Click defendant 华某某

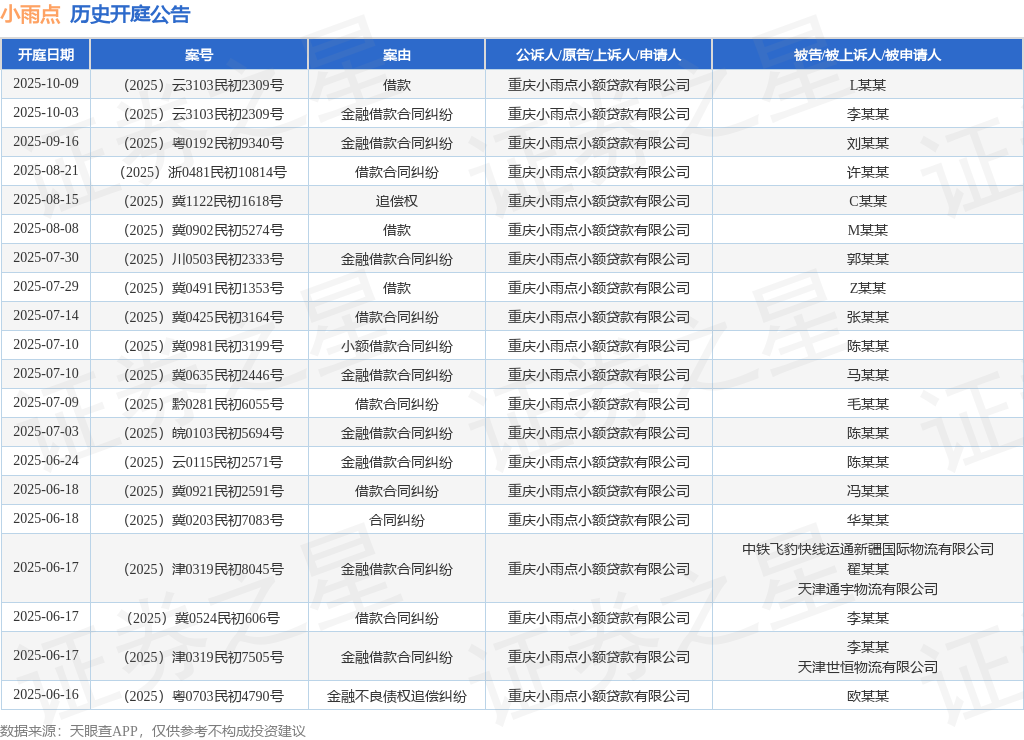pos(867,520)
